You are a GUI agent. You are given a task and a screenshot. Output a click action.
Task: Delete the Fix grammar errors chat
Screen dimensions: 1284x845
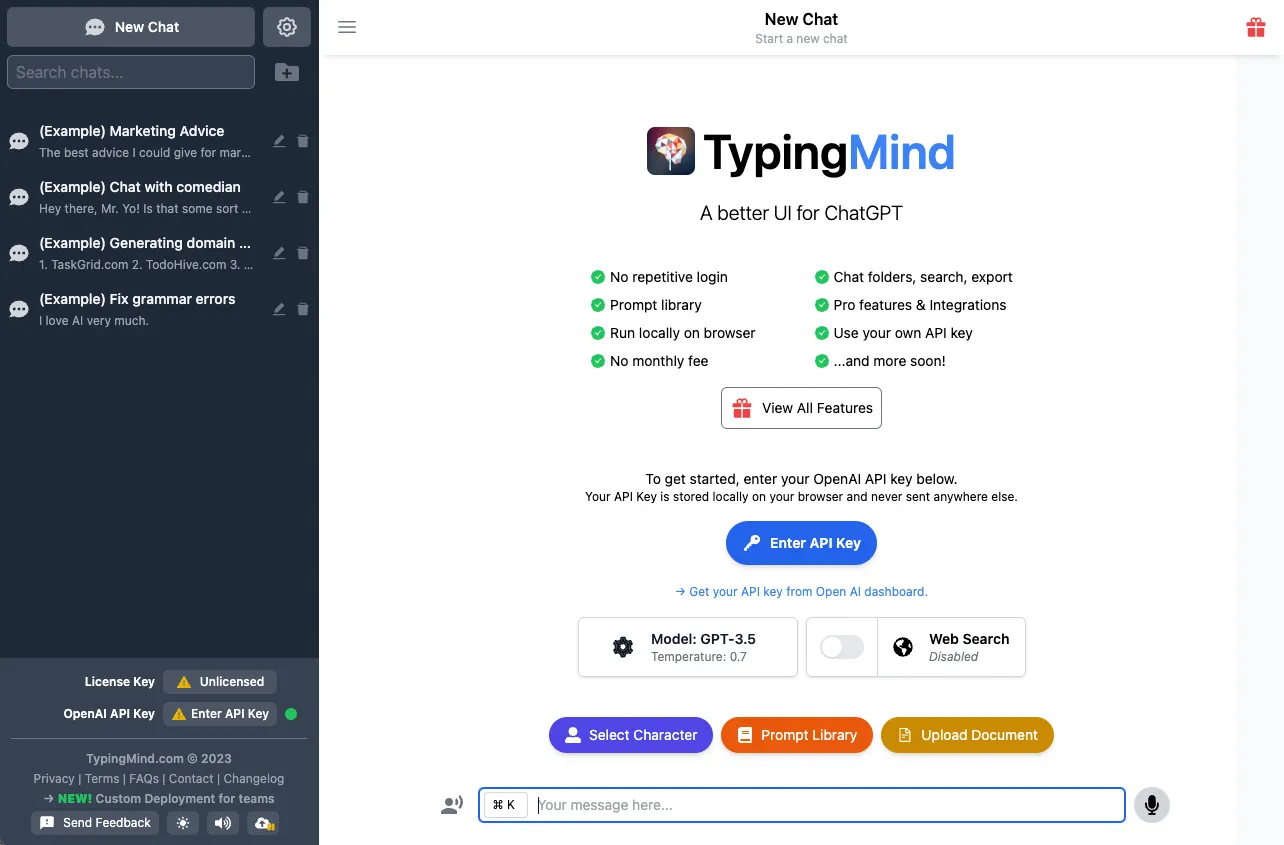pyautogui.click(x=303, y=309)
